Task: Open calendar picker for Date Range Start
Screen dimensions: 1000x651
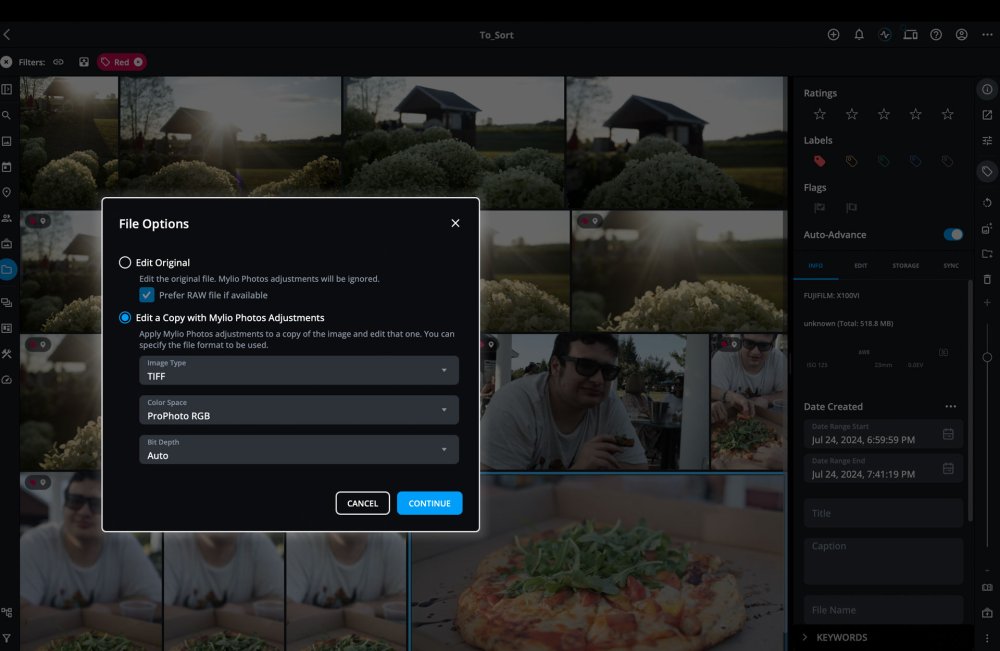Action: [948, 434]
